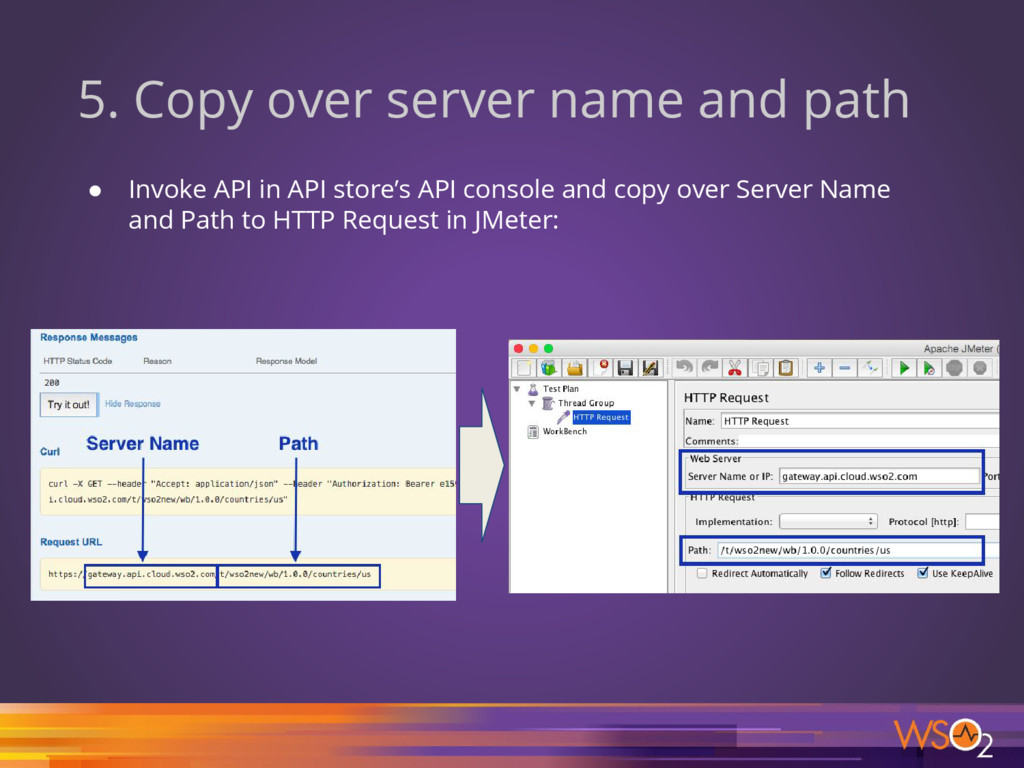Click the Toggle enable/disable icon in toolbar

(870, 368)
